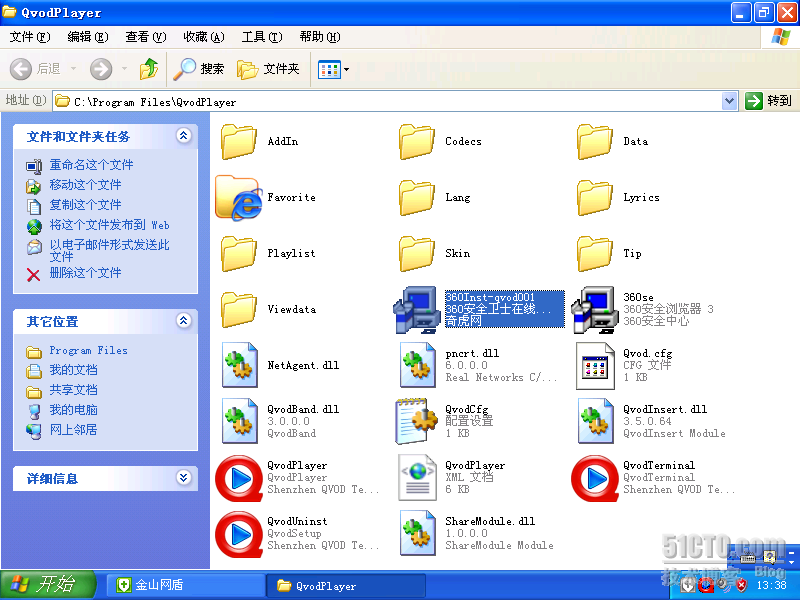
Task: Click the system tray clock 13:38
Action: pos(771,585)
